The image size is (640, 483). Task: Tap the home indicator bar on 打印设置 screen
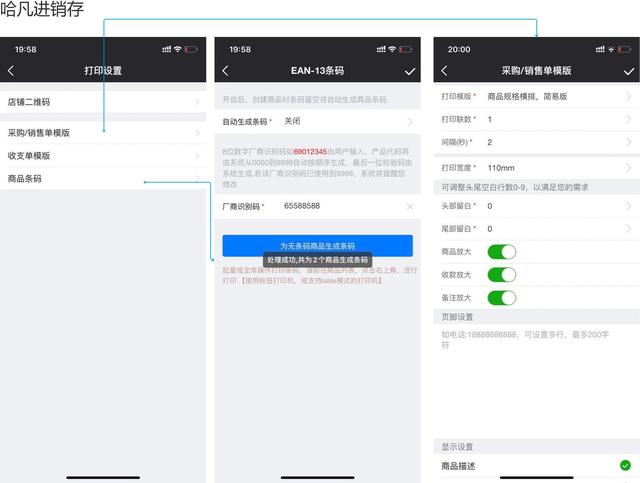(103, 477)
